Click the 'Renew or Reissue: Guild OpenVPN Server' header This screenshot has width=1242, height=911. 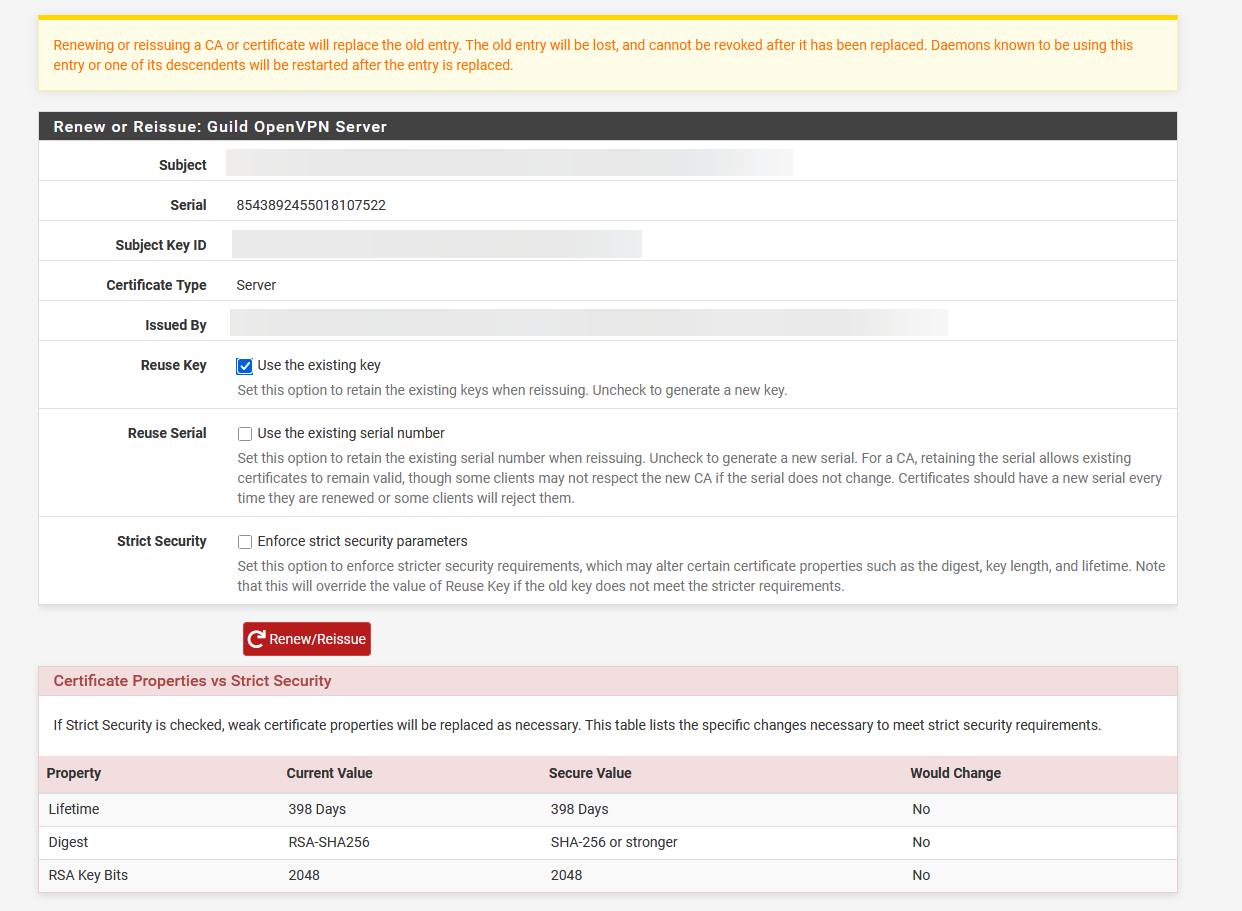coord(220,127)
